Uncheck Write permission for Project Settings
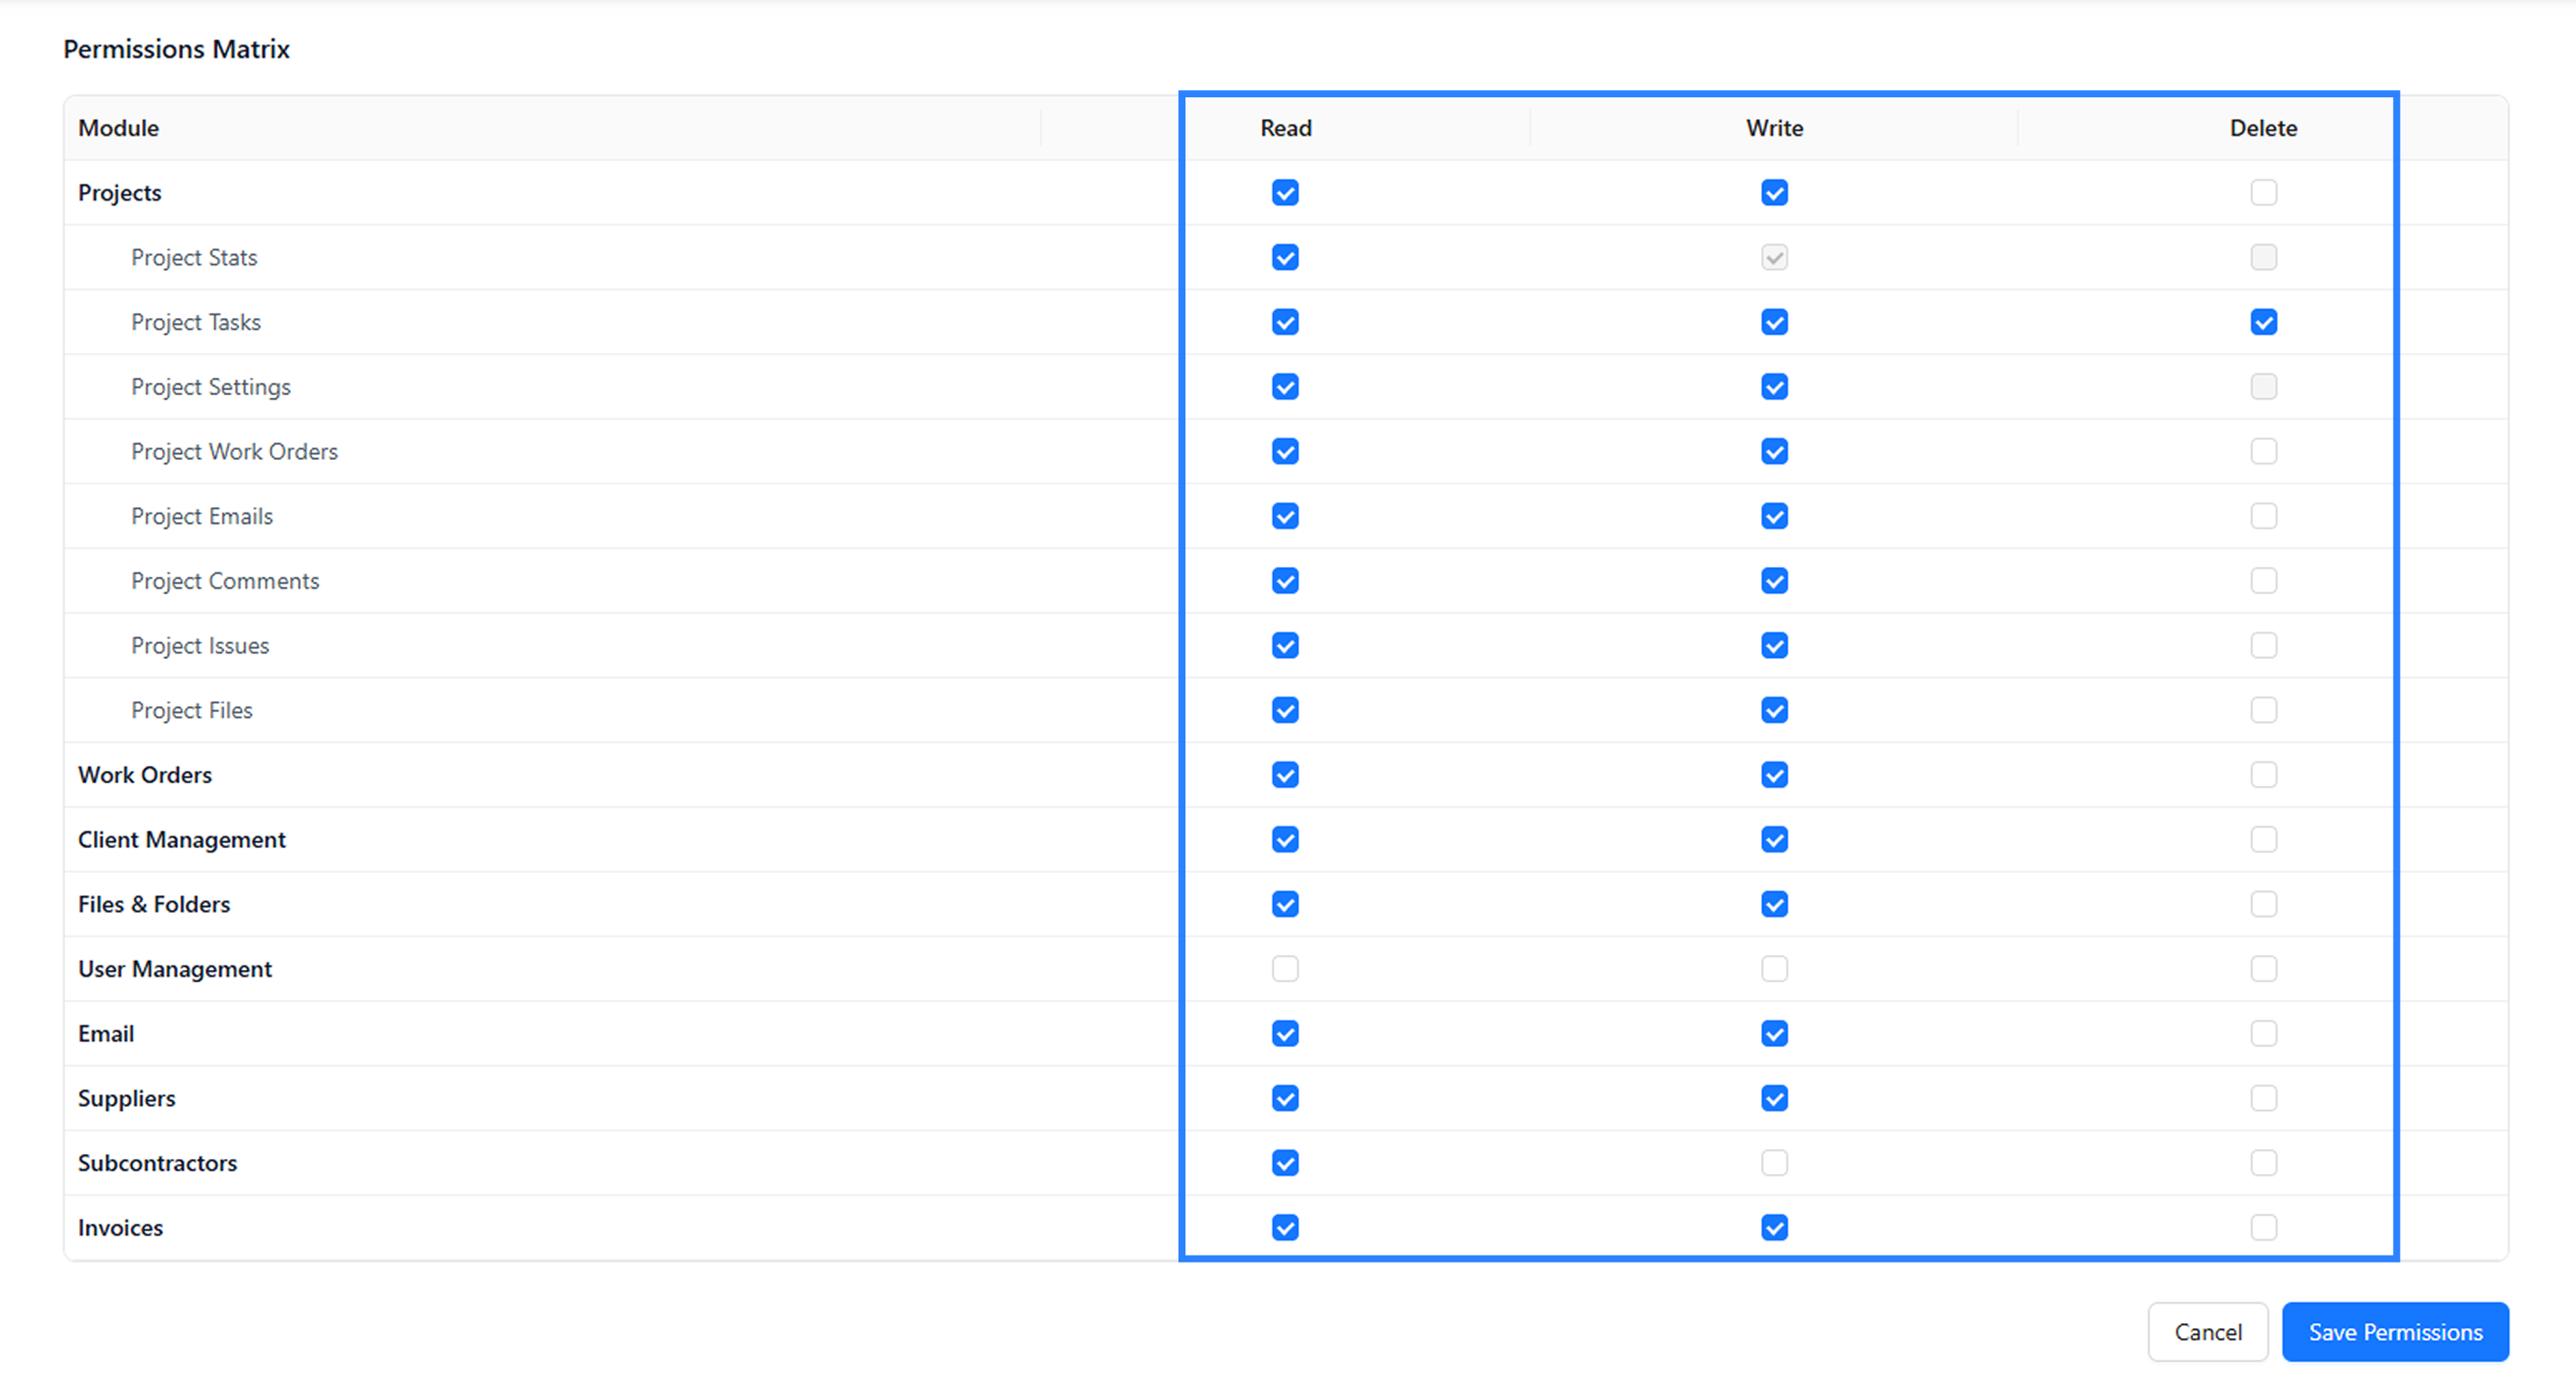 pos(1774,387)
